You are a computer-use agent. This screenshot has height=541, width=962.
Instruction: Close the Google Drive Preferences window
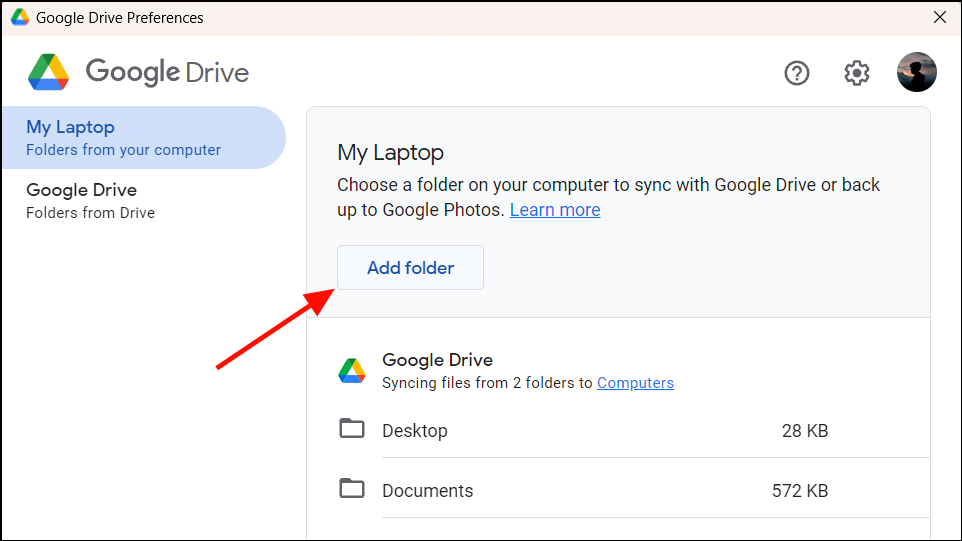(x=939, y=17)
